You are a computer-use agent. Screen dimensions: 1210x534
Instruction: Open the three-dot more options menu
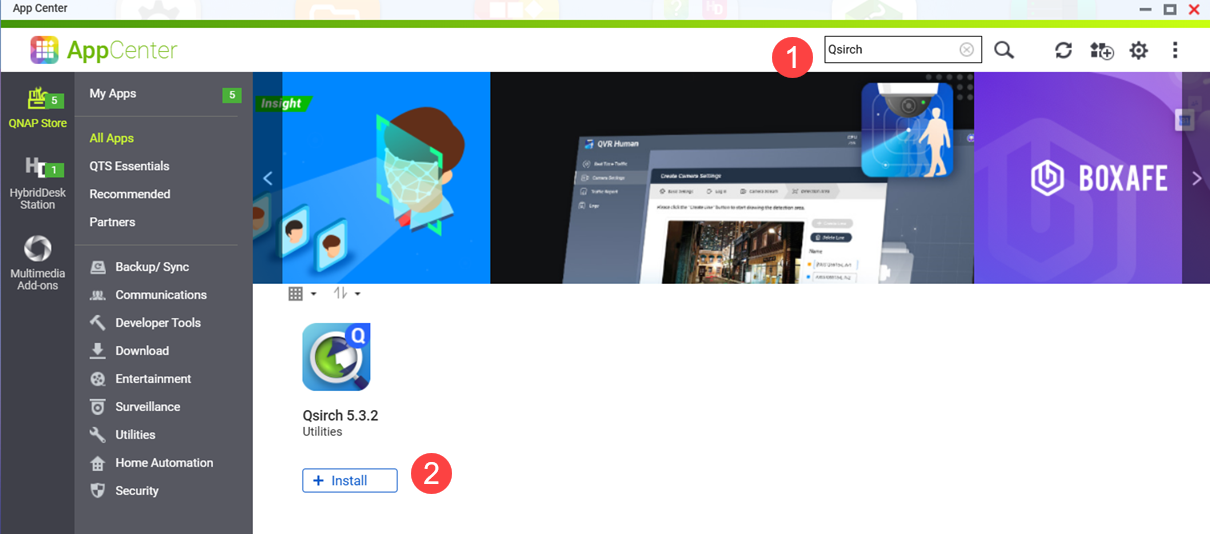tap(1175, 50)
